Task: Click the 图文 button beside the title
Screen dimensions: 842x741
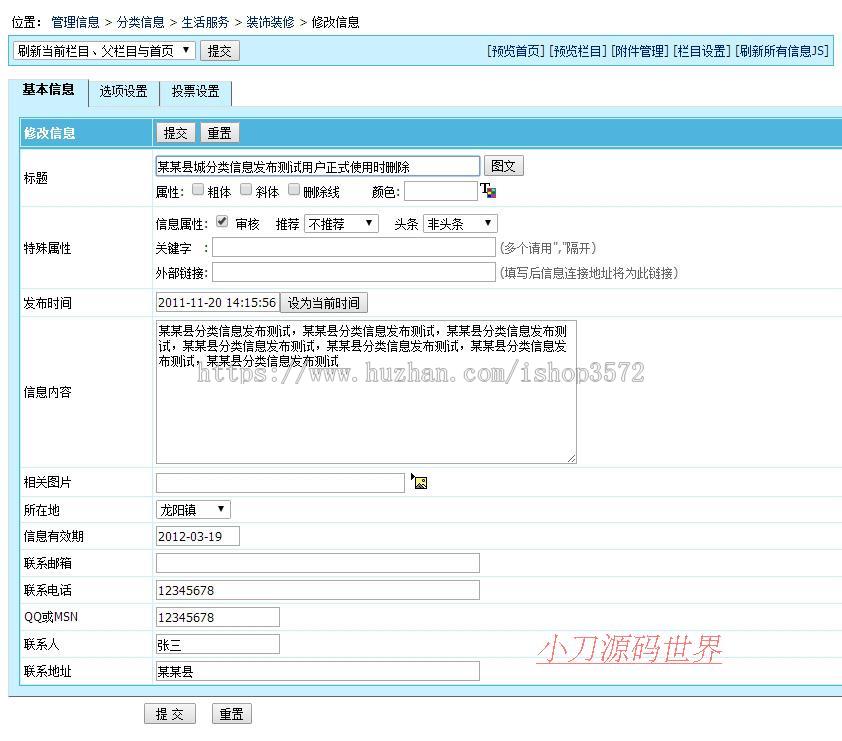Action: 504,166
